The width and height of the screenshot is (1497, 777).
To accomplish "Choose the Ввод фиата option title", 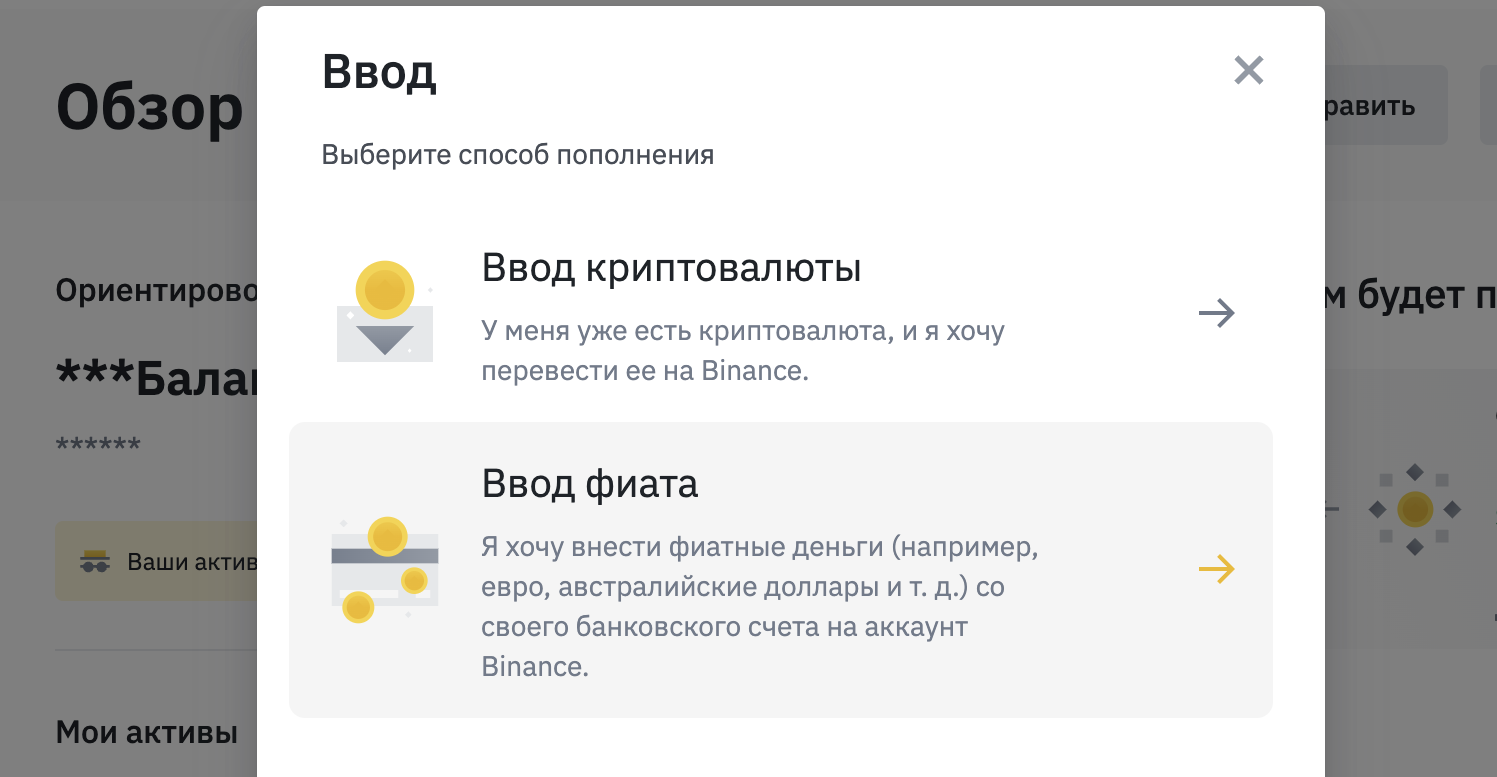I will point(590,484).
